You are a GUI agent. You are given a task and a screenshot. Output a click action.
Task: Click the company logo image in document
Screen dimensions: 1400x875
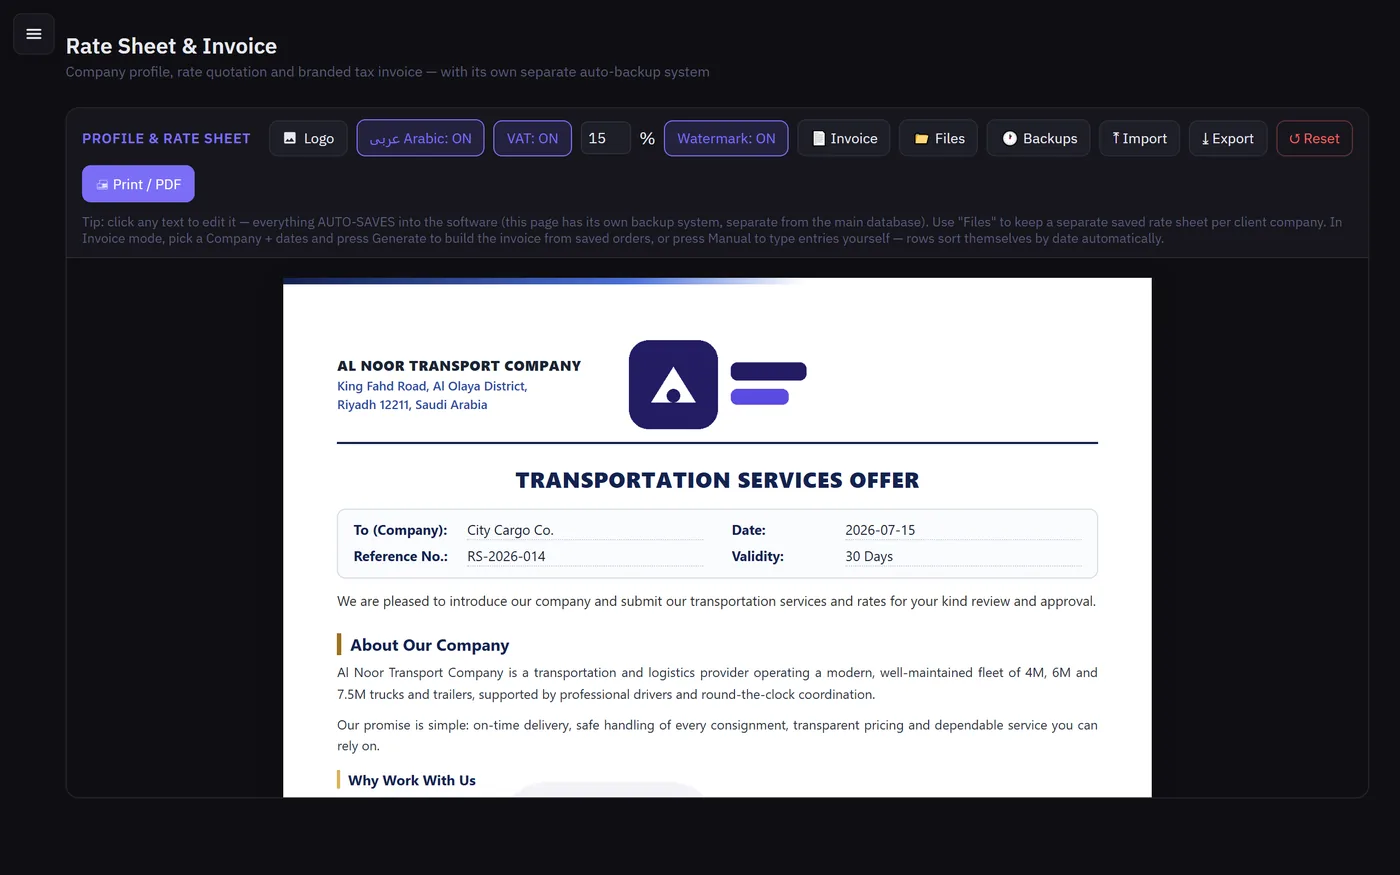[717, 385]
